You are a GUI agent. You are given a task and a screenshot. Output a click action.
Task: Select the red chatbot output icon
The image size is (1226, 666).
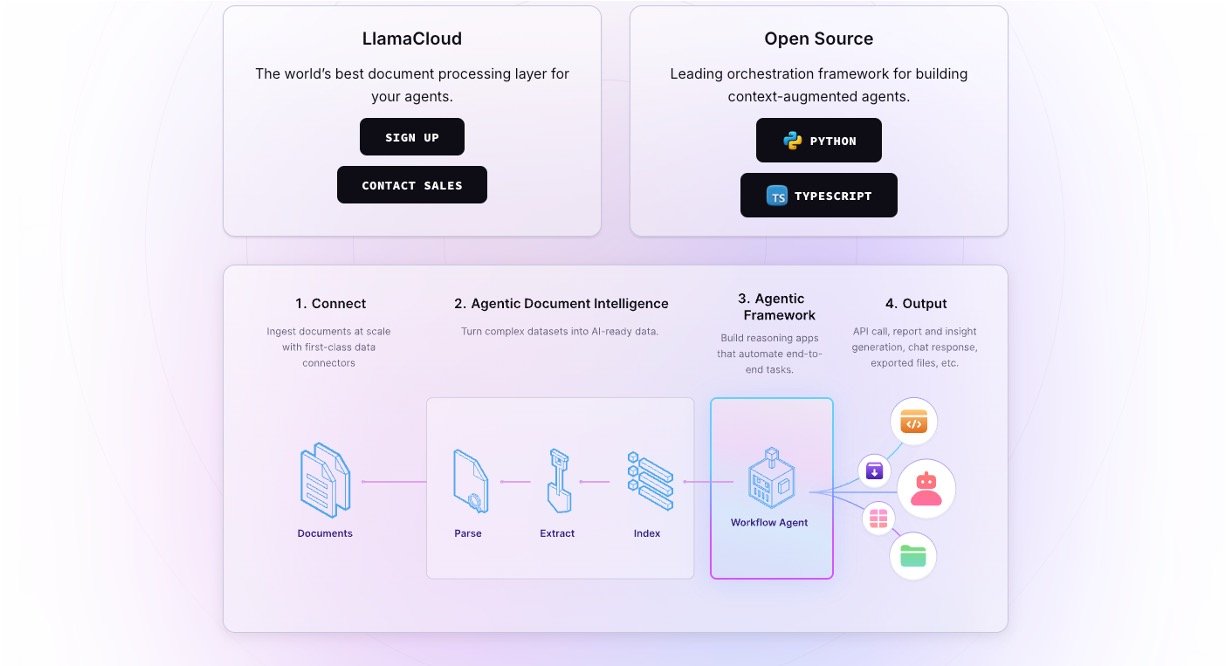(x=926, y=489)
